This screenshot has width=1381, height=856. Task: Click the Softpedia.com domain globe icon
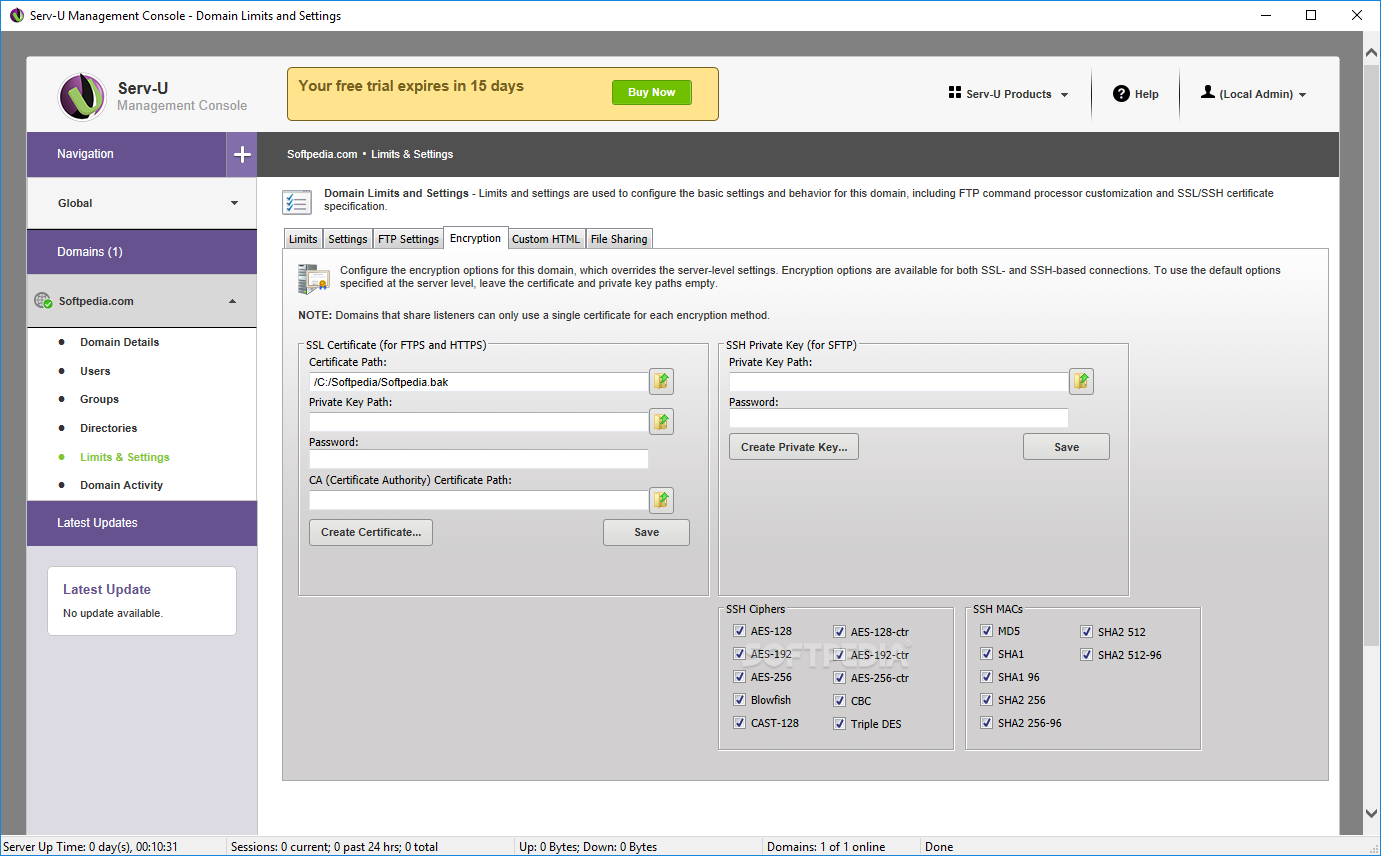tap(42, 300)
